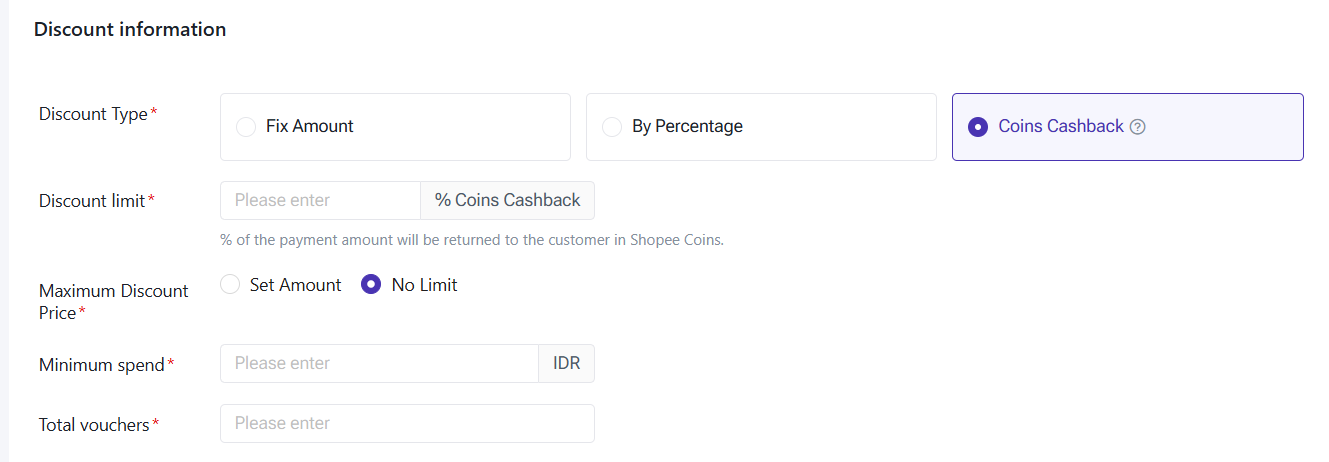Image resolution: width=1329 pixels, height=462 pixels.
Task: Click the Fix Amount label text
Action: (310, 127)
